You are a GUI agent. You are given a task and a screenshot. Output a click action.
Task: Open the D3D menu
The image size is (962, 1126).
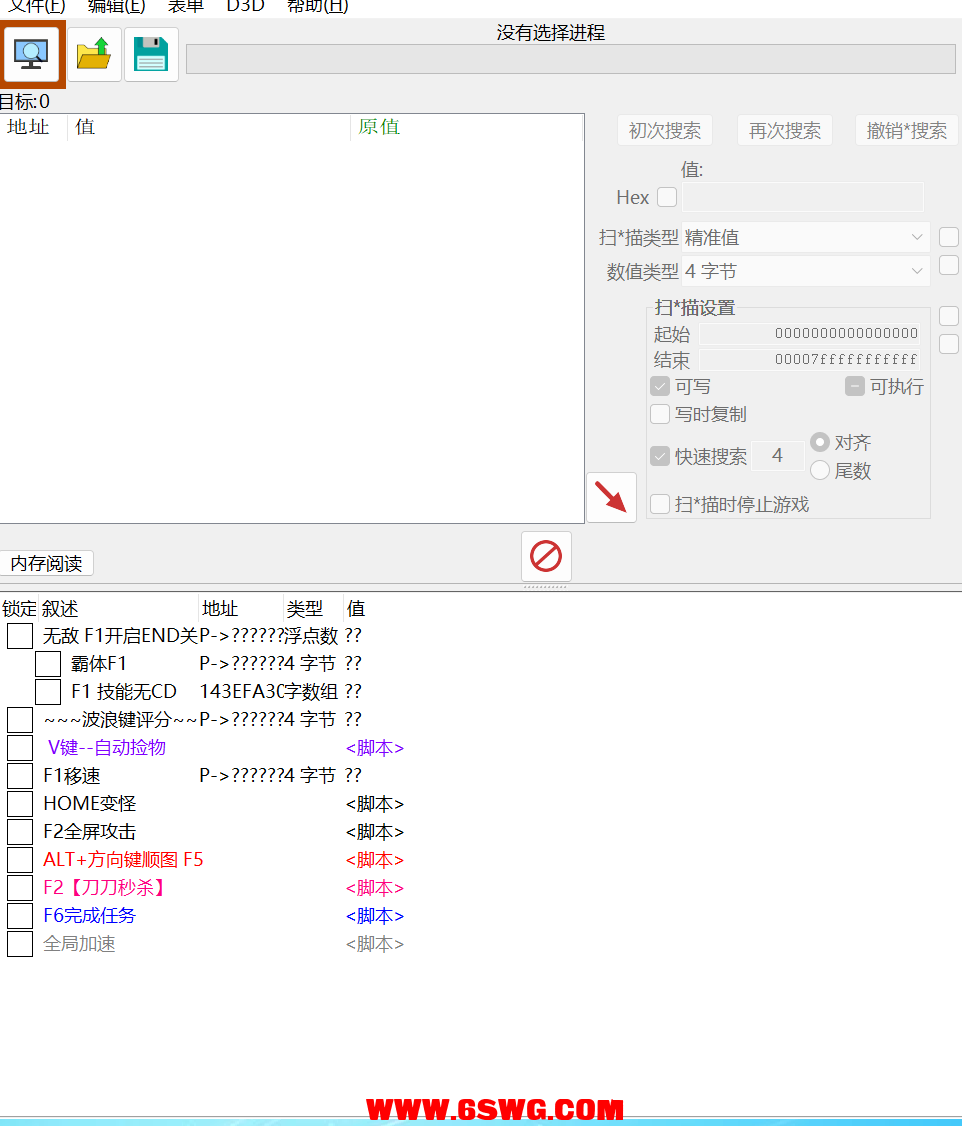click(245, 6)
